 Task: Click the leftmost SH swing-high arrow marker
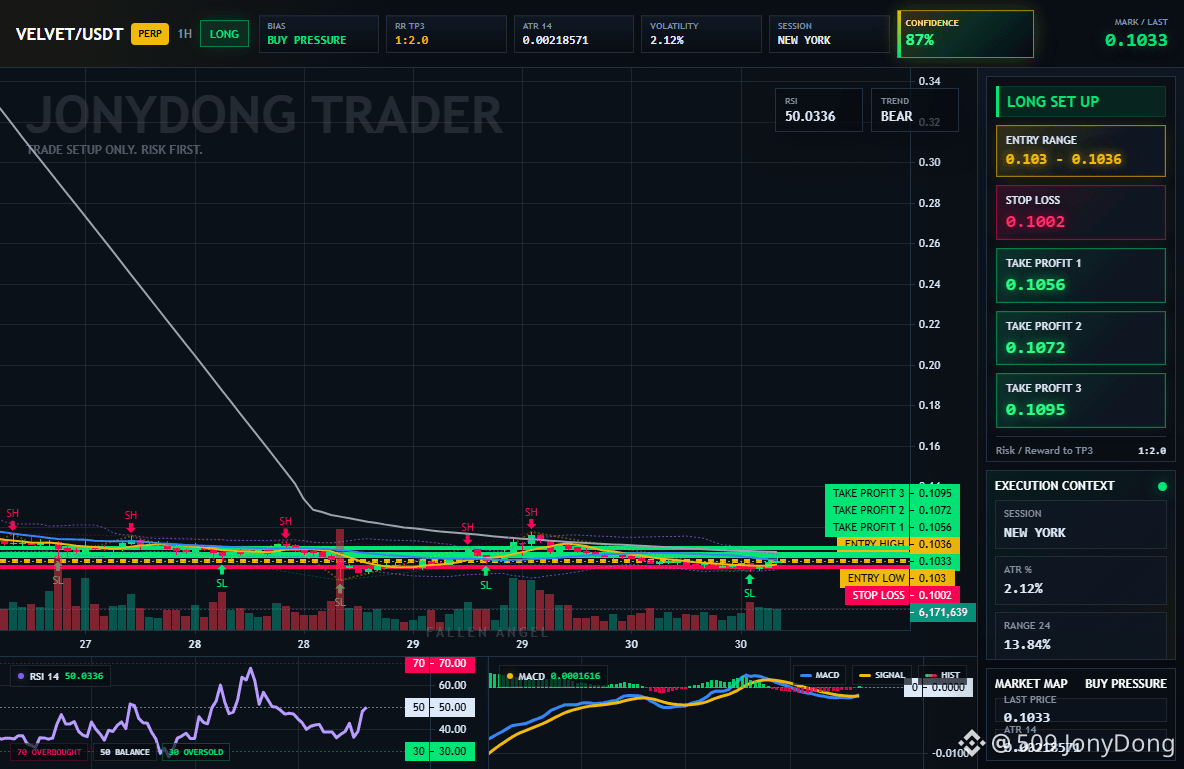coord(13,526)
